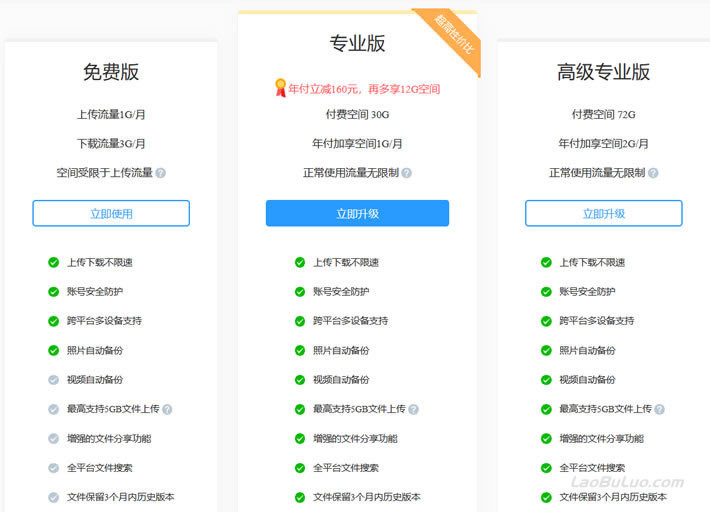Click gray check beside 免费版 文件保留3个月内历史版本
The width and height of the screenshot is (710, 512).
point(53,498)
